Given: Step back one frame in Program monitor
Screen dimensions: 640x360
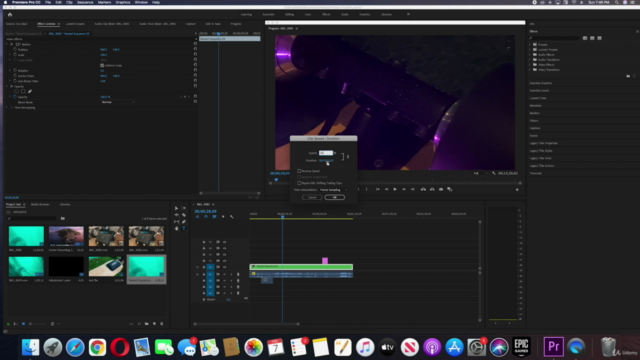Looking at the screenshot, I should point(386,189).
